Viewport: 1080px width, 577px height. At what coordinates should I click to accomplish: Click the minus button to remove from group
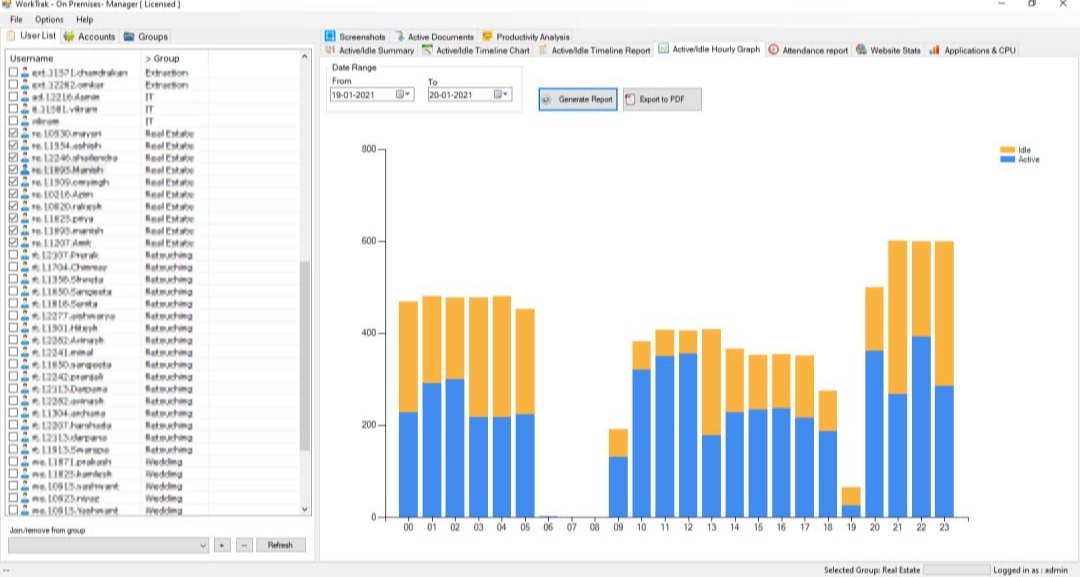click(x=244, y=545)
